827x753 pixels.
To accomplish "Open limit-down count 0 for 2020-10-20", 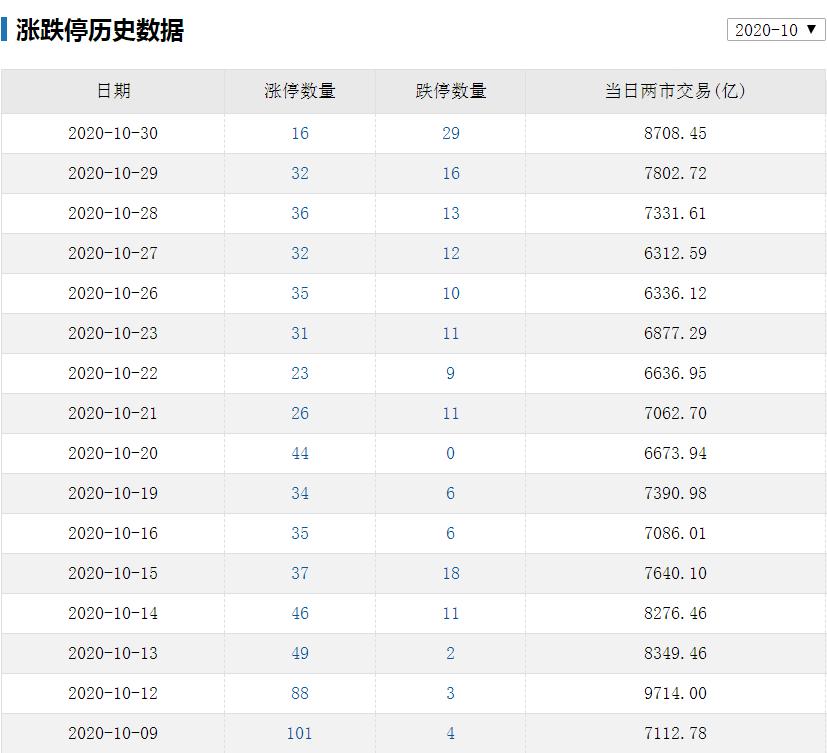I will point(450,453).
